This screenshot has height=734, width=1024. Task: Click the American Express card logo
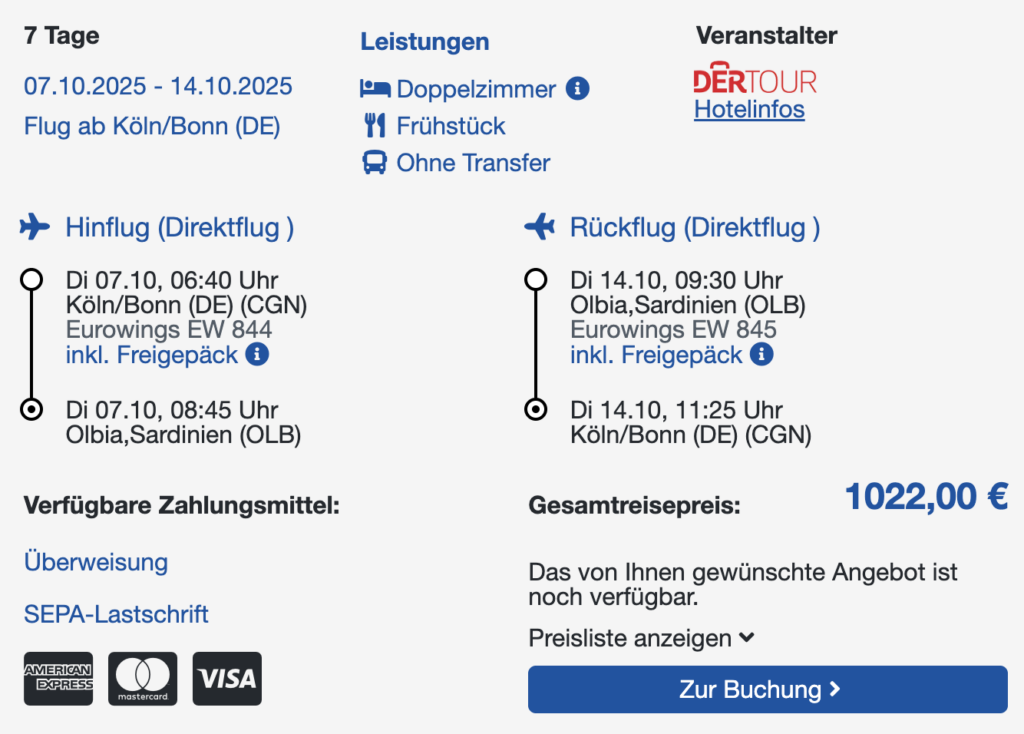click(x=58, y=678)
